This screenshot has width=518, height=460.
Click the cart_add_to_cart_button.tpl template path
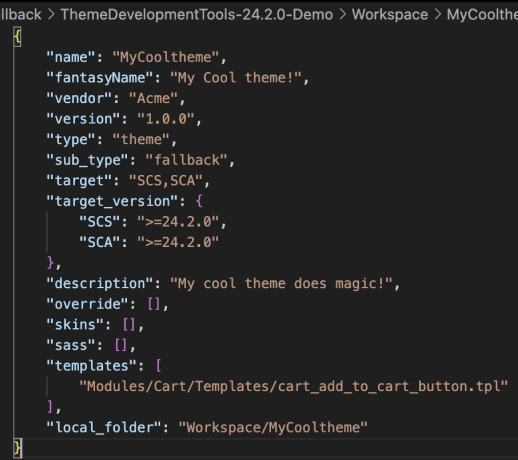click(x=293, y=387)
